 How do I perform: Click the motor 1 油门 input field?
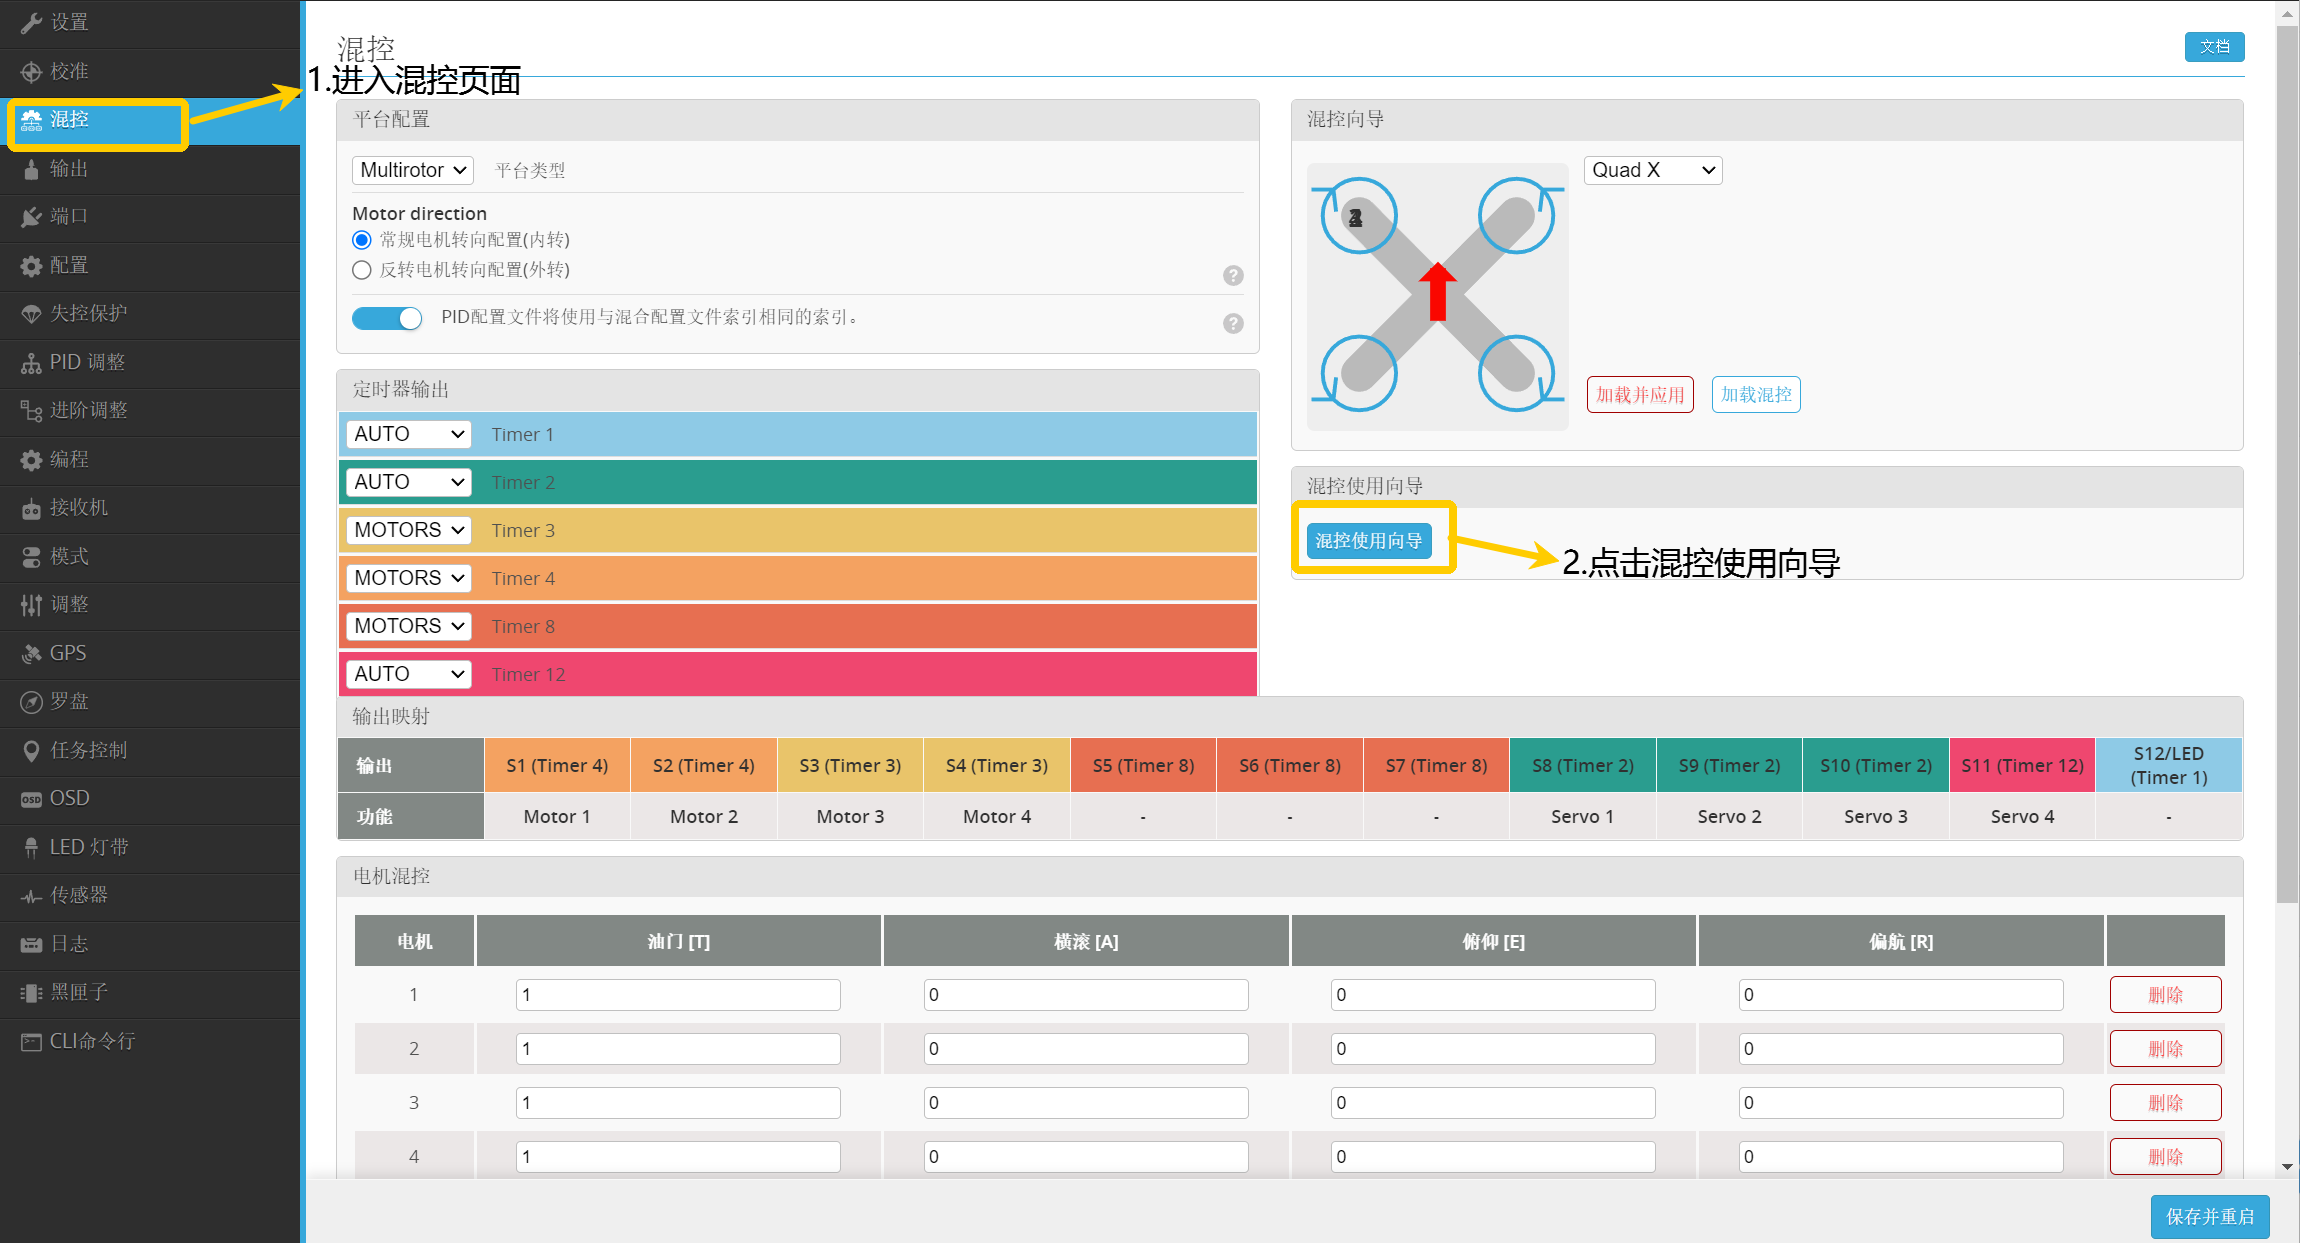pos(678,995)
